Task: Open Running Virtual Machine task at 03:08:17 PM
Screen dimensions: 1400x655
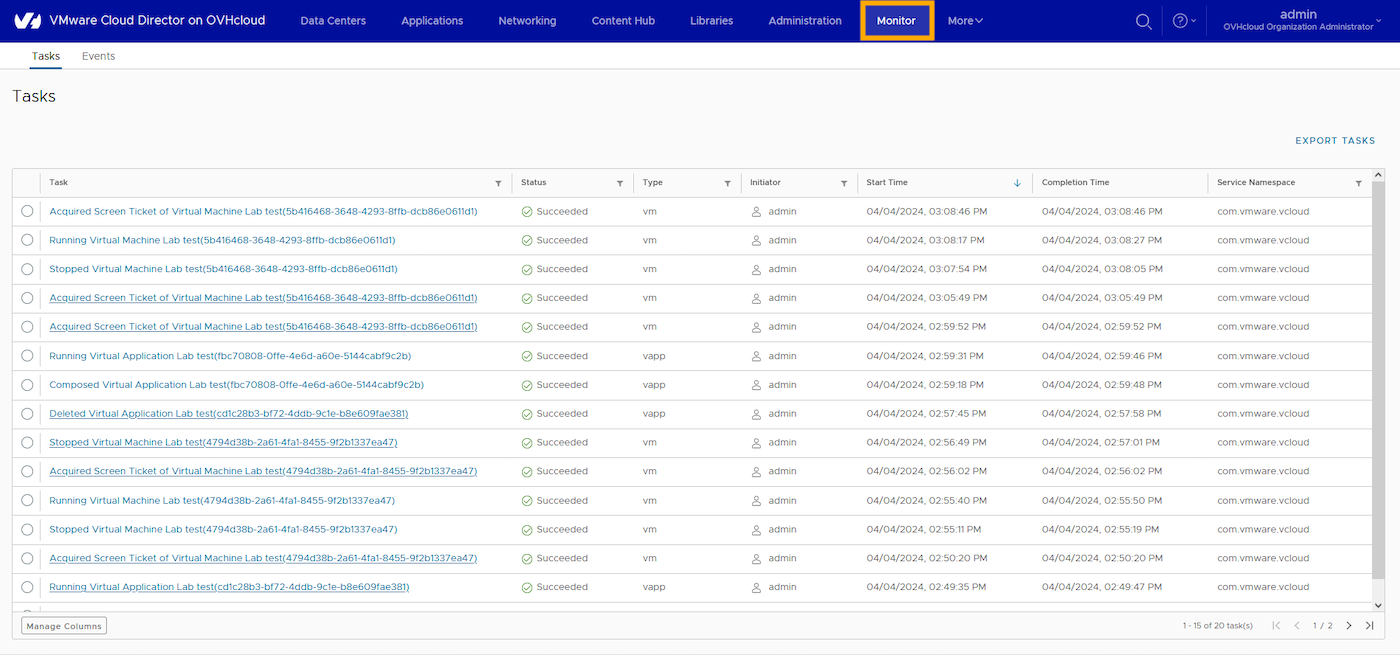Action: 222,241
